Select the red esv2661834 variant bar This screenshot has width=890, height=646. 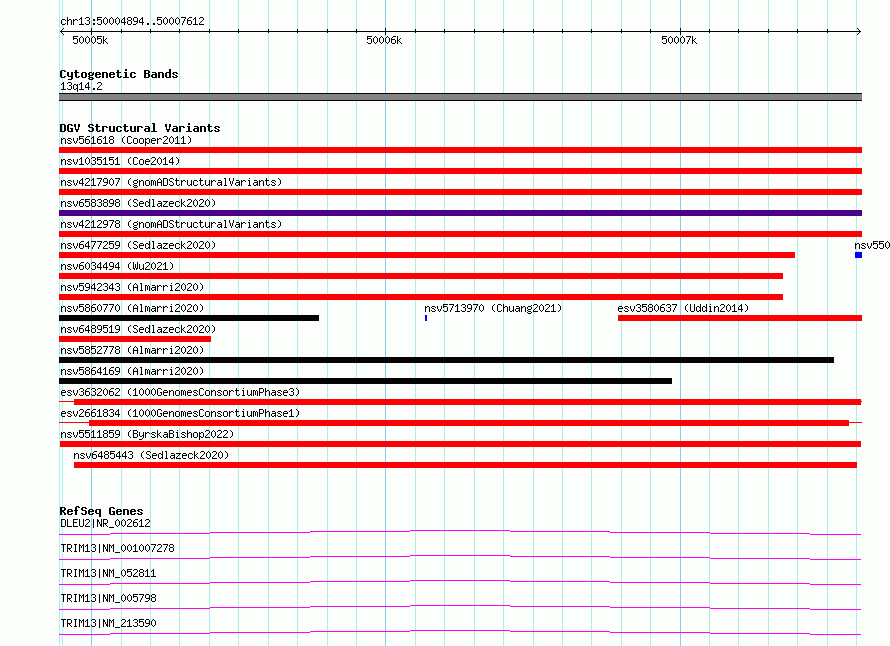pos(469,423)
